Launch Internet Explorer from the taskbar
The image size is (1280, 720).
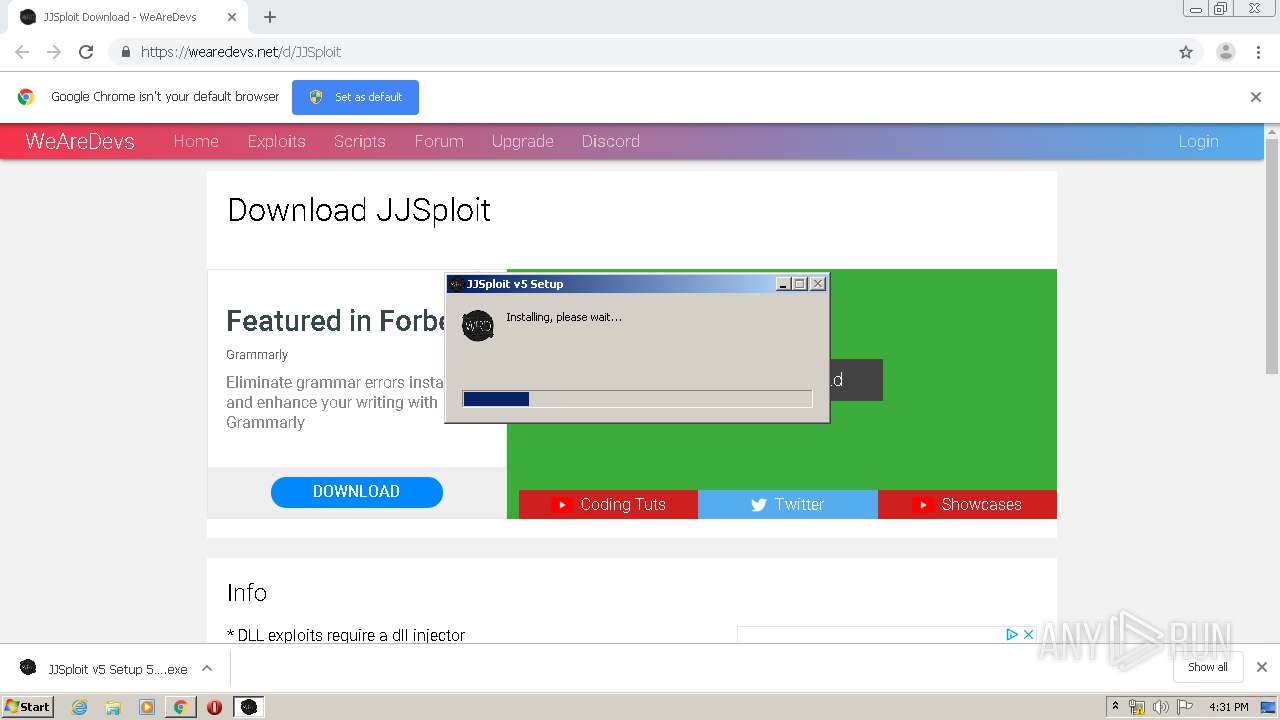pyautogui.click(x=80, y=707)
